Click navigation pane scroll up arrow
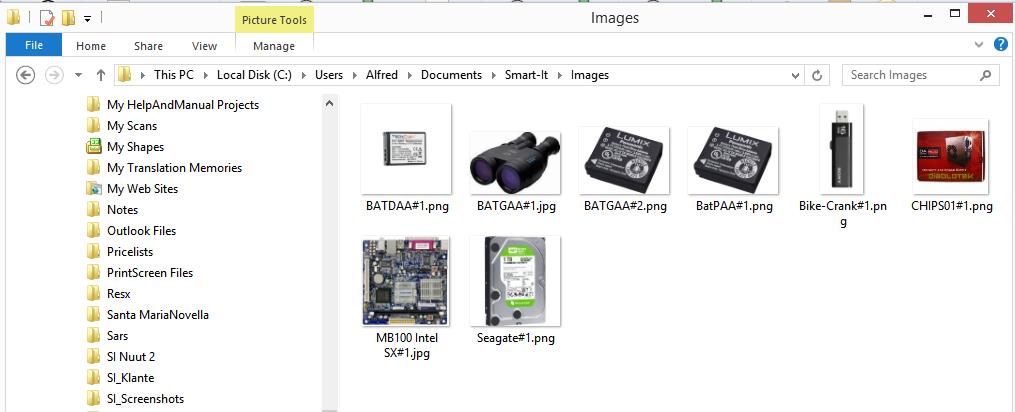The height and width of the screenshot is (412, 1015). pyautogui.click(x=329, y=102)
